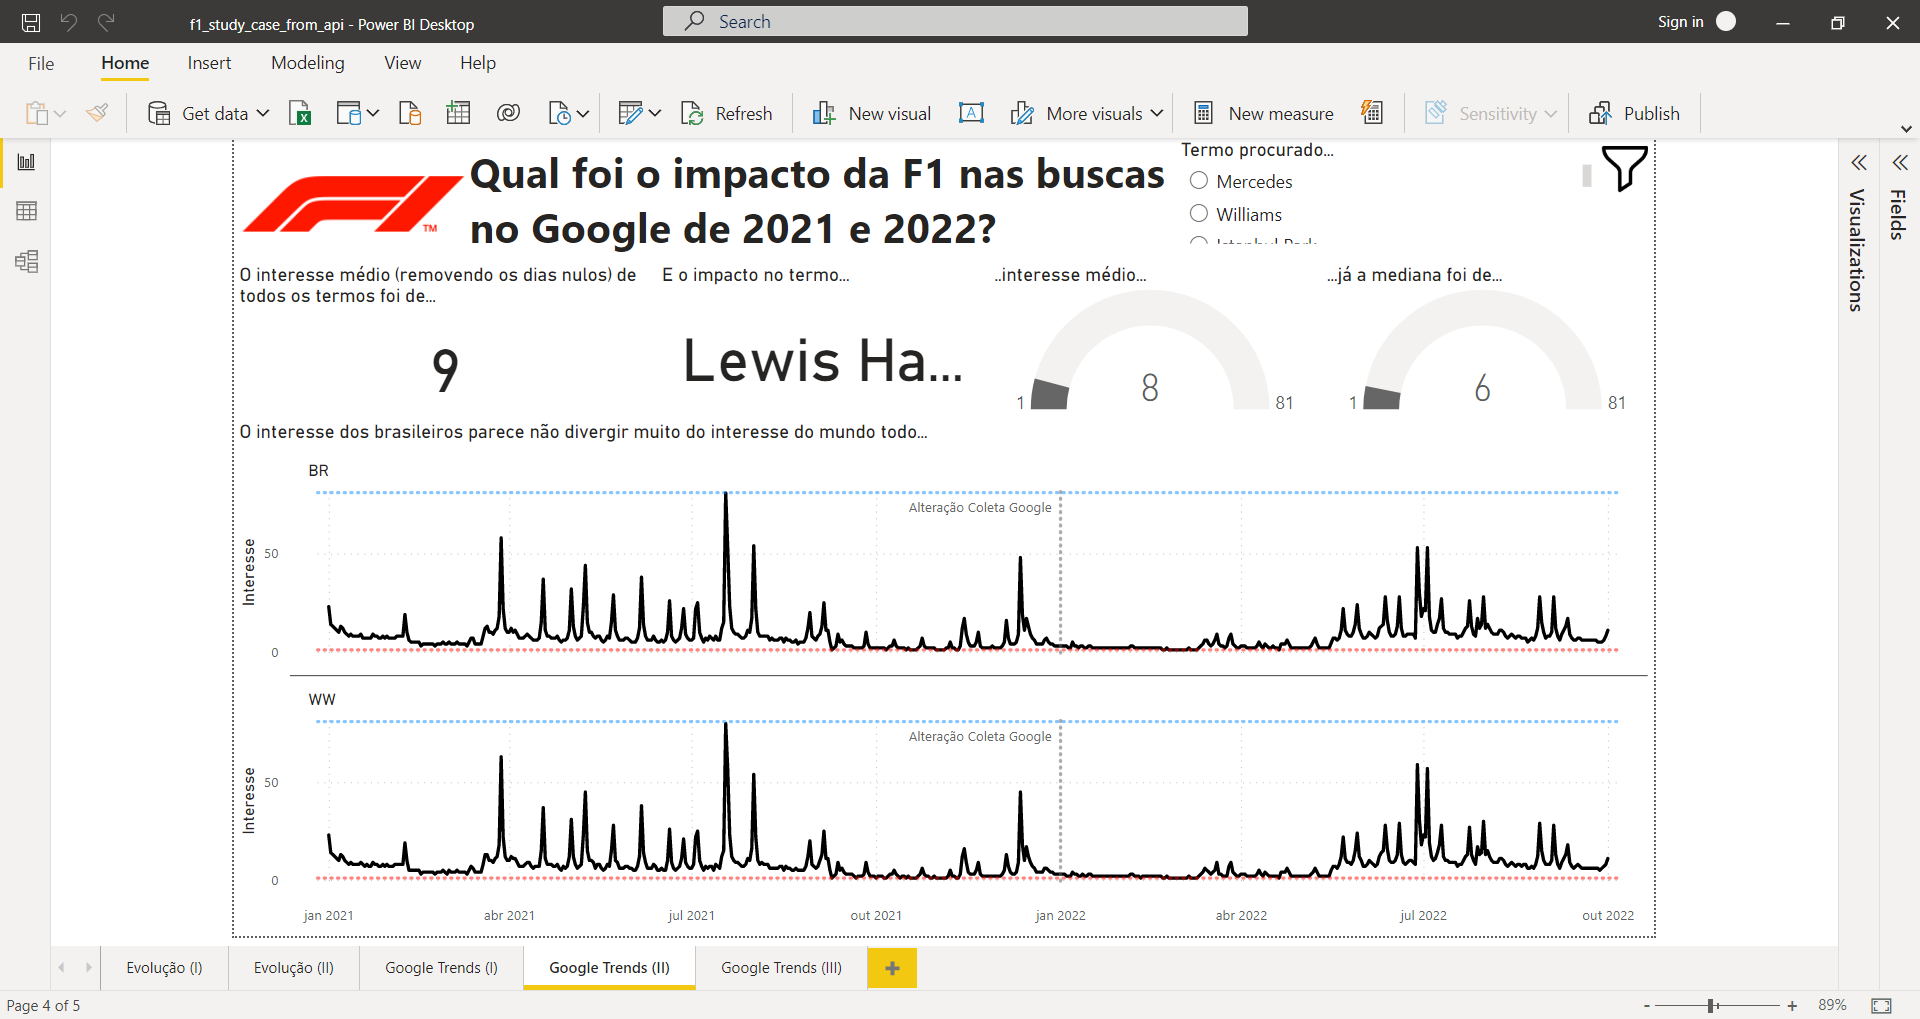Click the New visual button
Screen dimensions: 1920x1019
(871, 113)
